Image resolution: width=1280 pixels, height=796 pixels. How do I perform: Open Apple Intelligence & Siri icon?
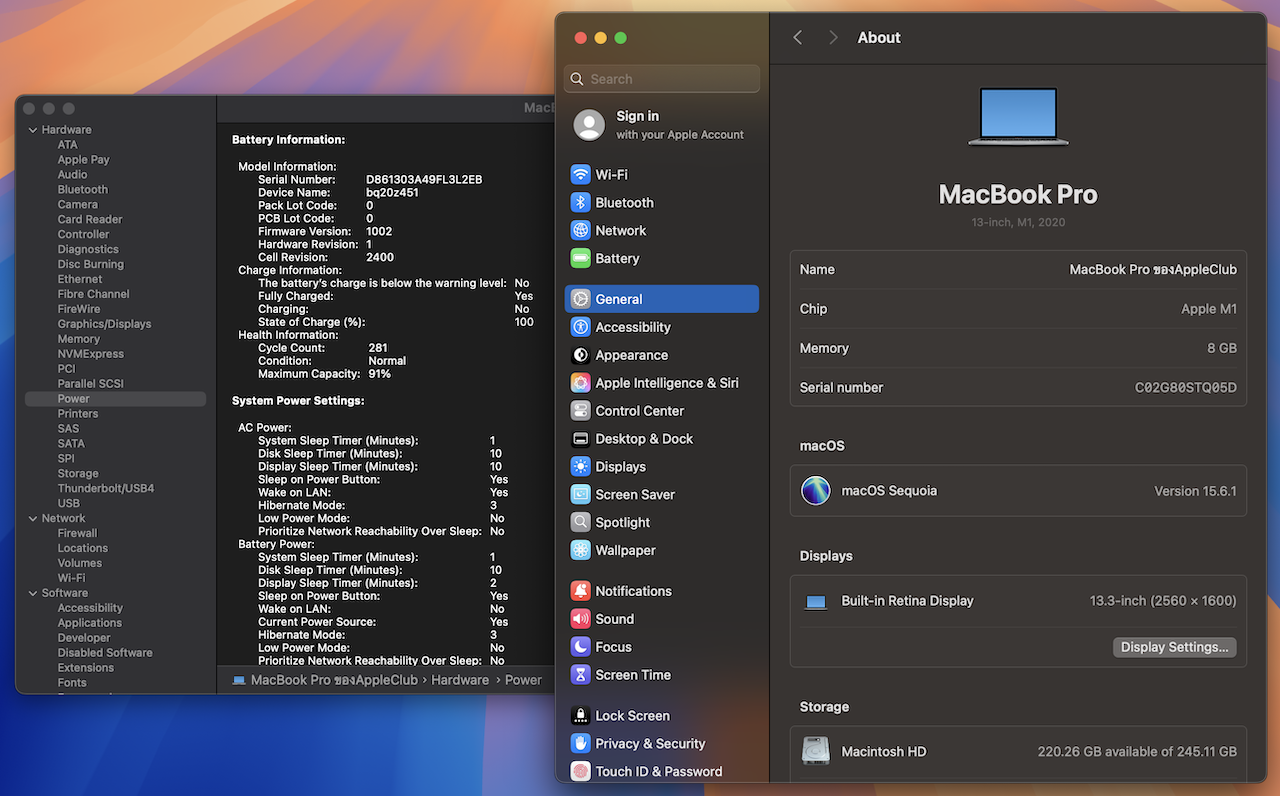click(x=580, y=383)
